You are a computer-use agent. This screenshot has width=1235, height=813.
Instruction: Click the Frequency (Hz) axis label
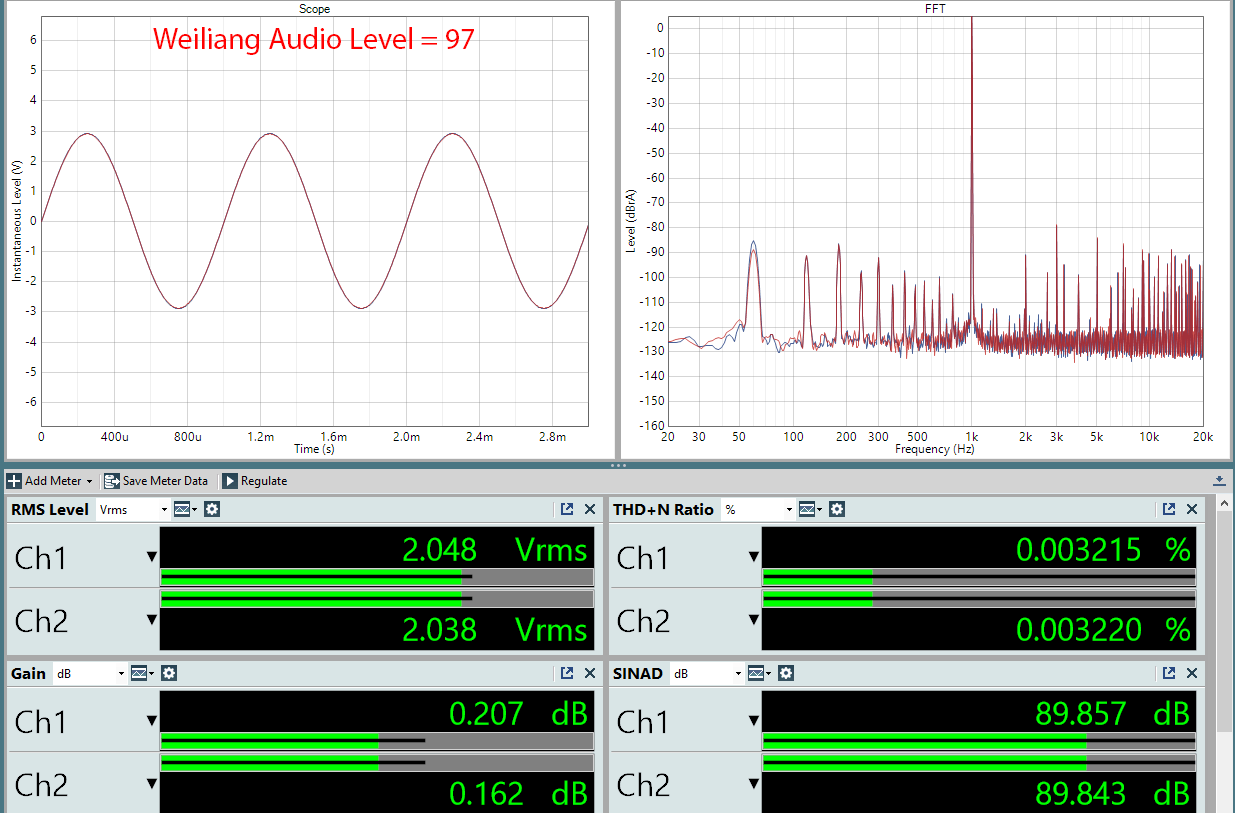[934, 450]
